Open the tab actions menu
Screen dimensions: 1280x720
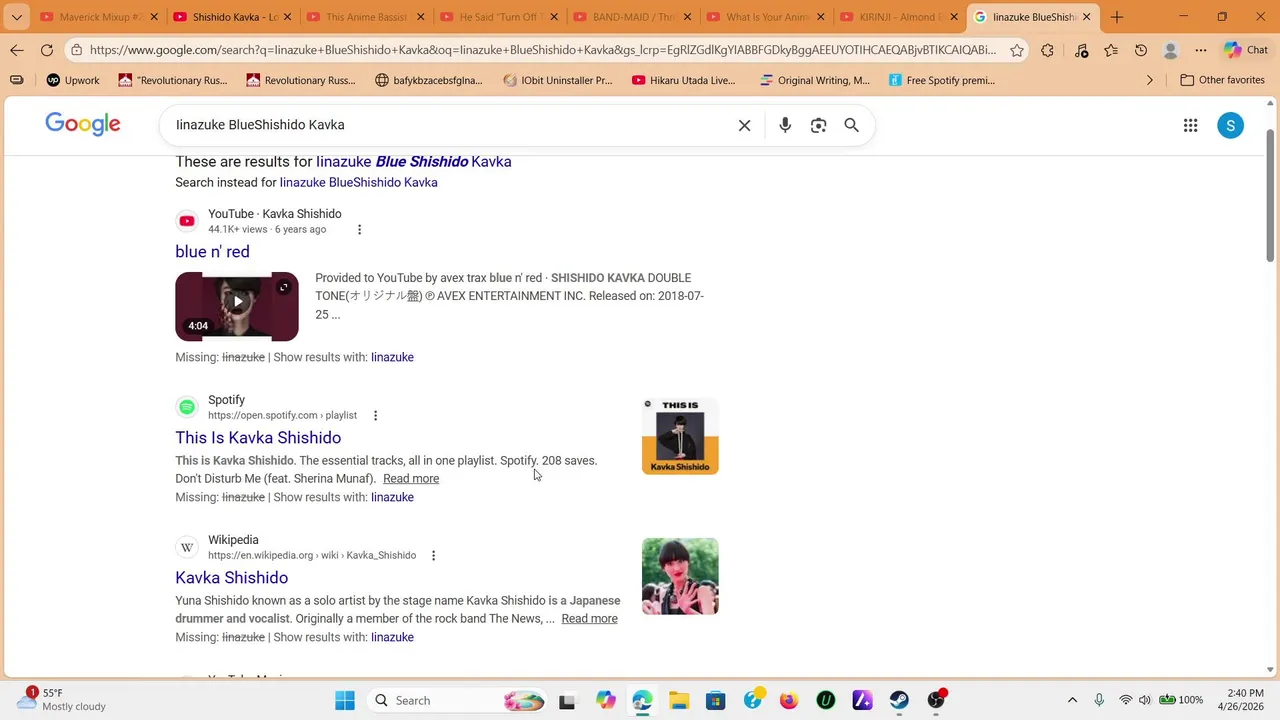tap(16, 17)
